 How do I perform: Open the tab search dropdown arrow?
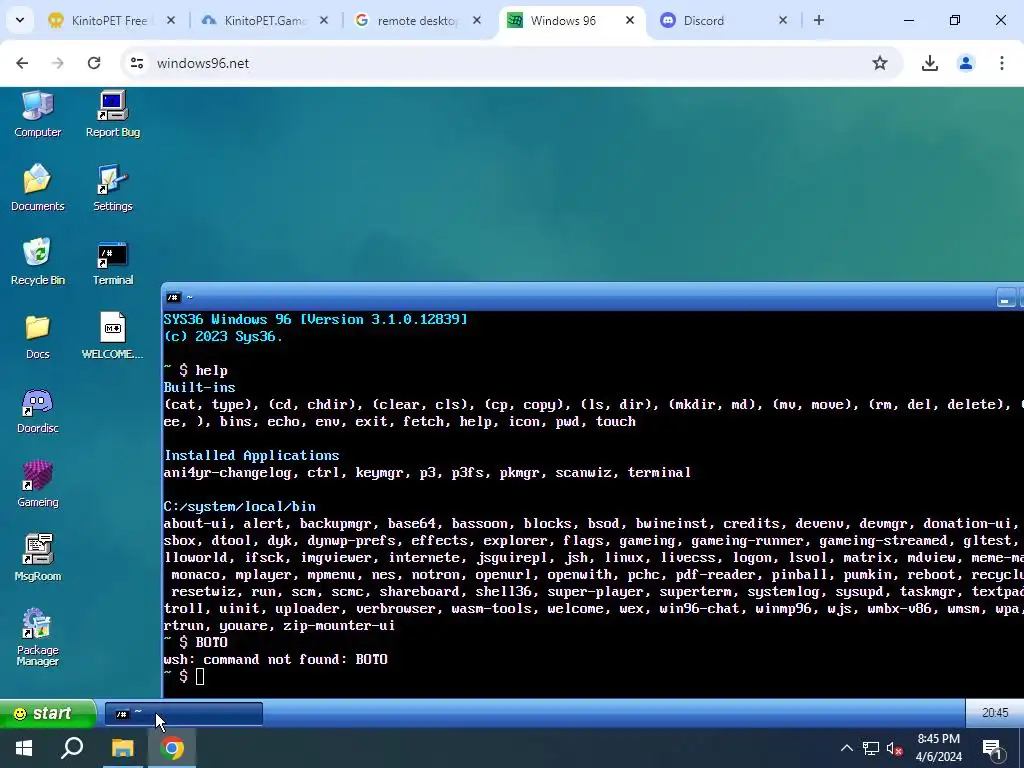pos(20,20)
